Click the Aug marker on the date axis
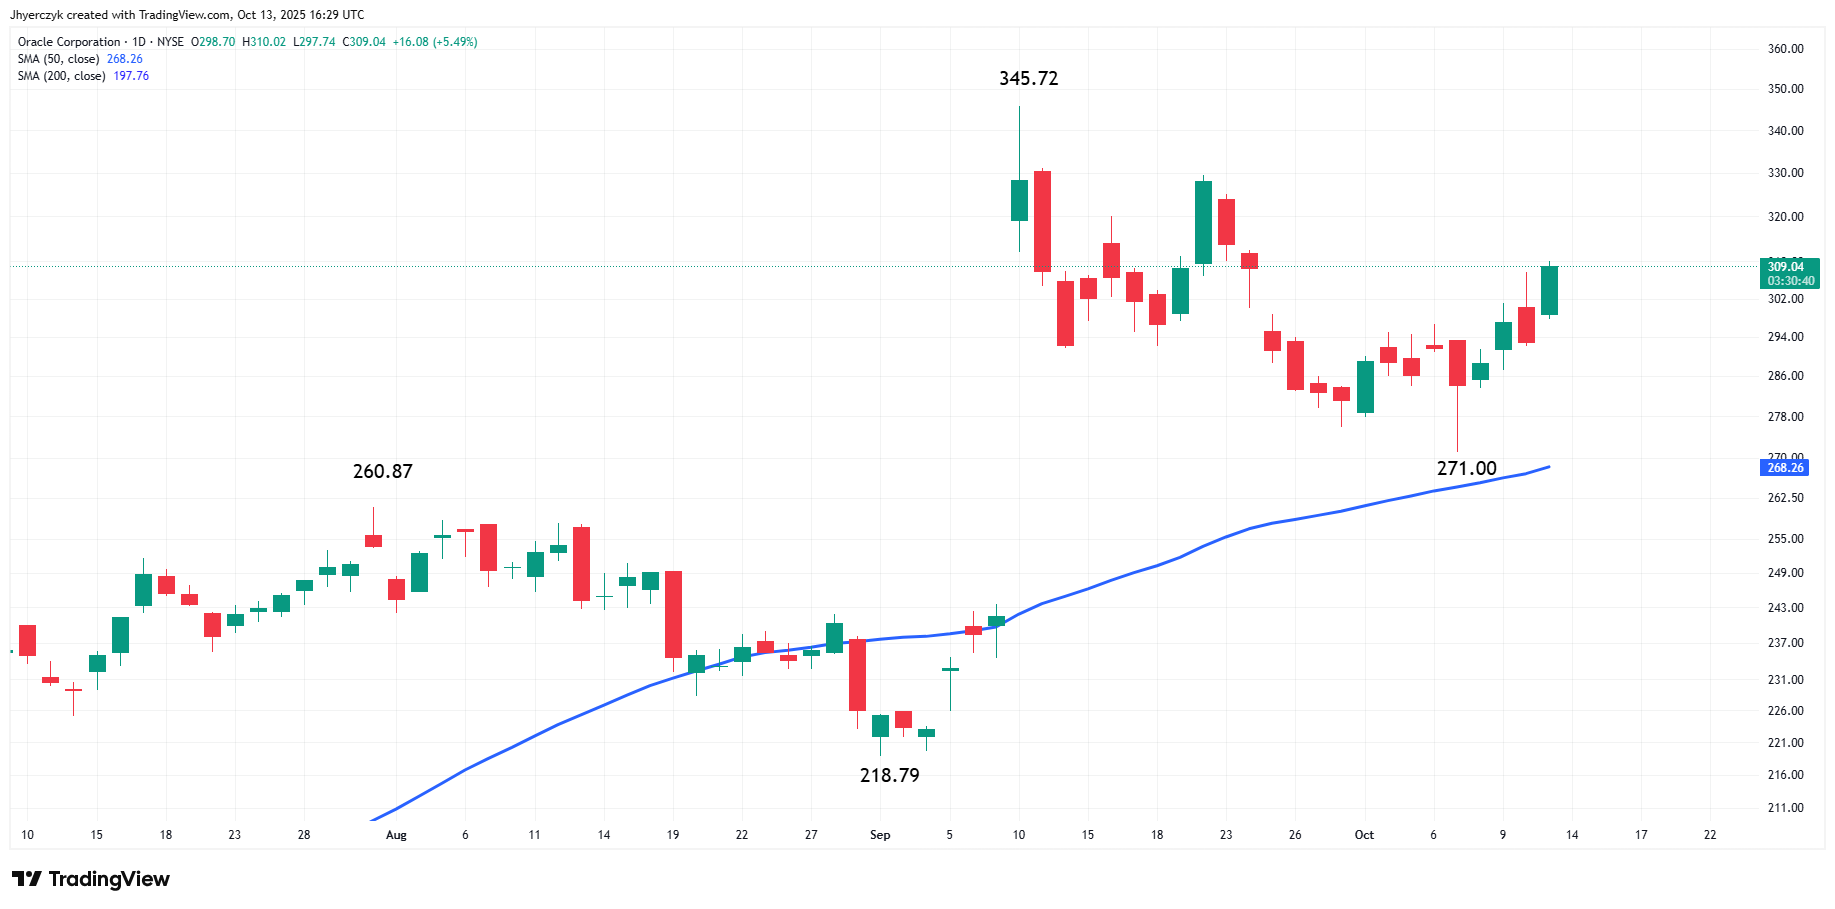Image resolution: width=1835 pixels, height=909 pixels. click(396, 835)
